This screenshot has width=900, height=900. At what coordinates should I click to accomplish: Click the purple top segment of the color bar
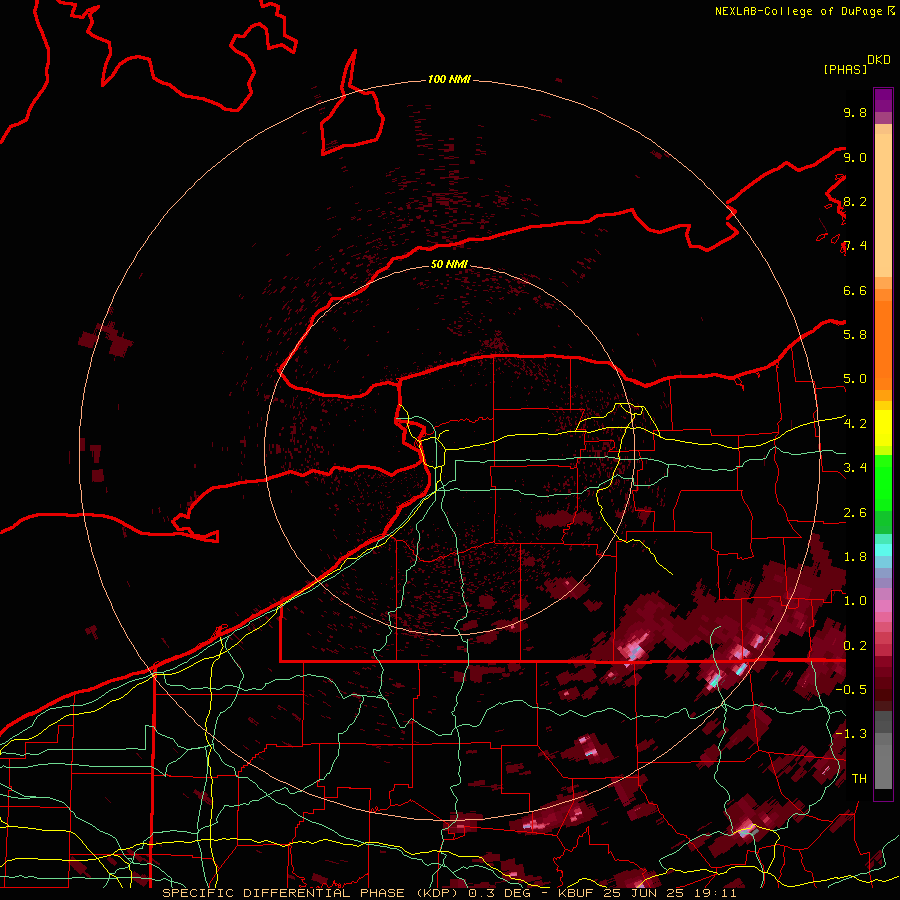point(883,100)
